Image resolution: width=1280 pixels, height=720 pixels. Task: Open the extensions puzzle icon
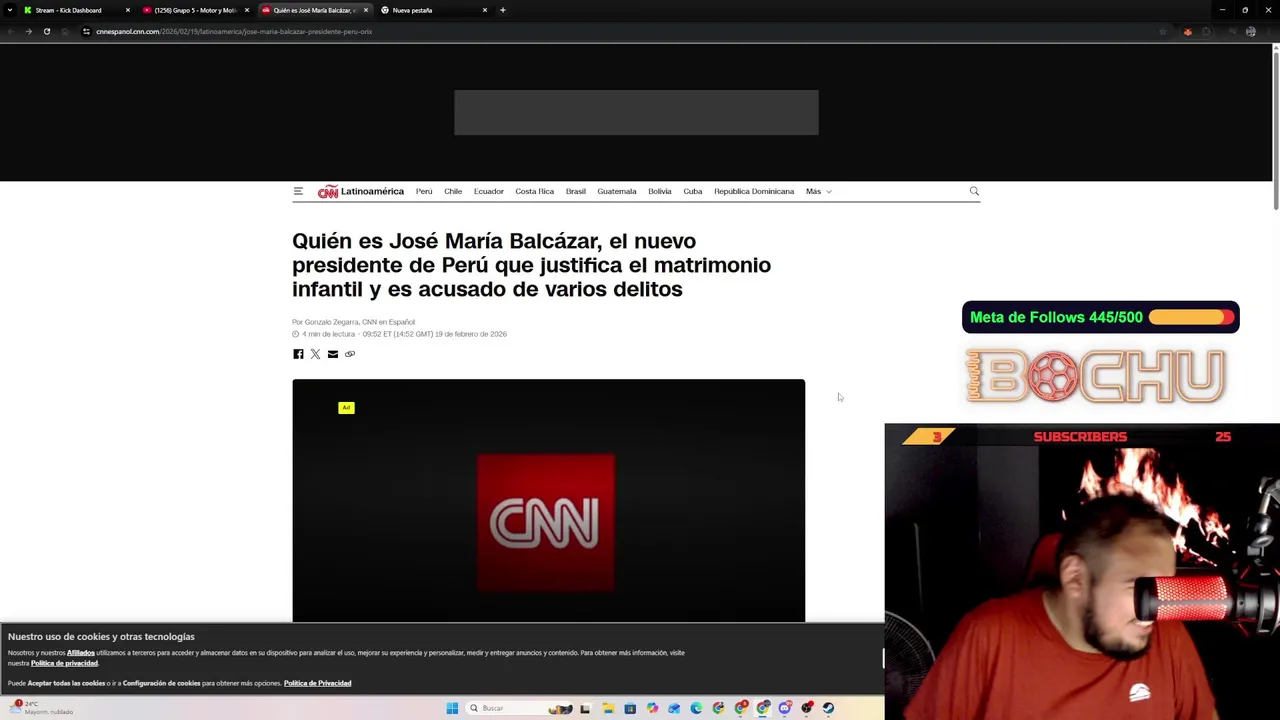pyautogui.click(x=1207, y=31)
